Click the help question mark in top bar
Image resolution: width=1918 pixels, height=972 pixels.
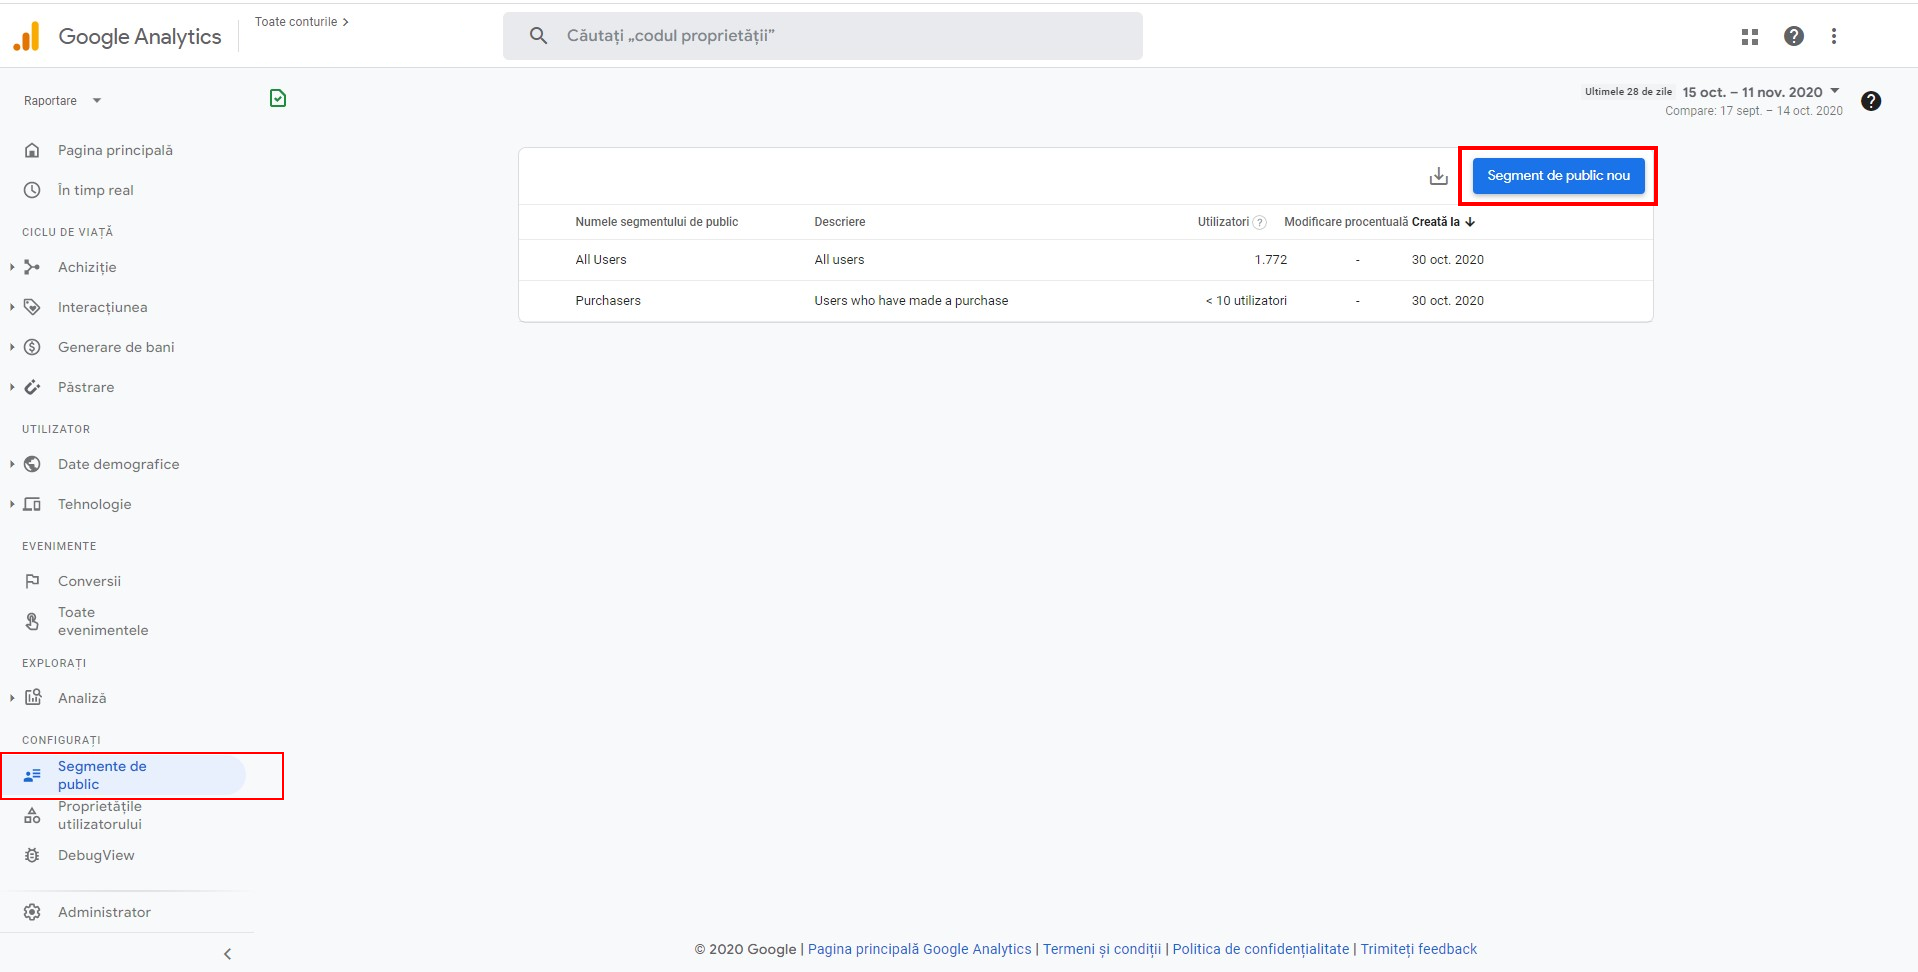point(1793,37)
